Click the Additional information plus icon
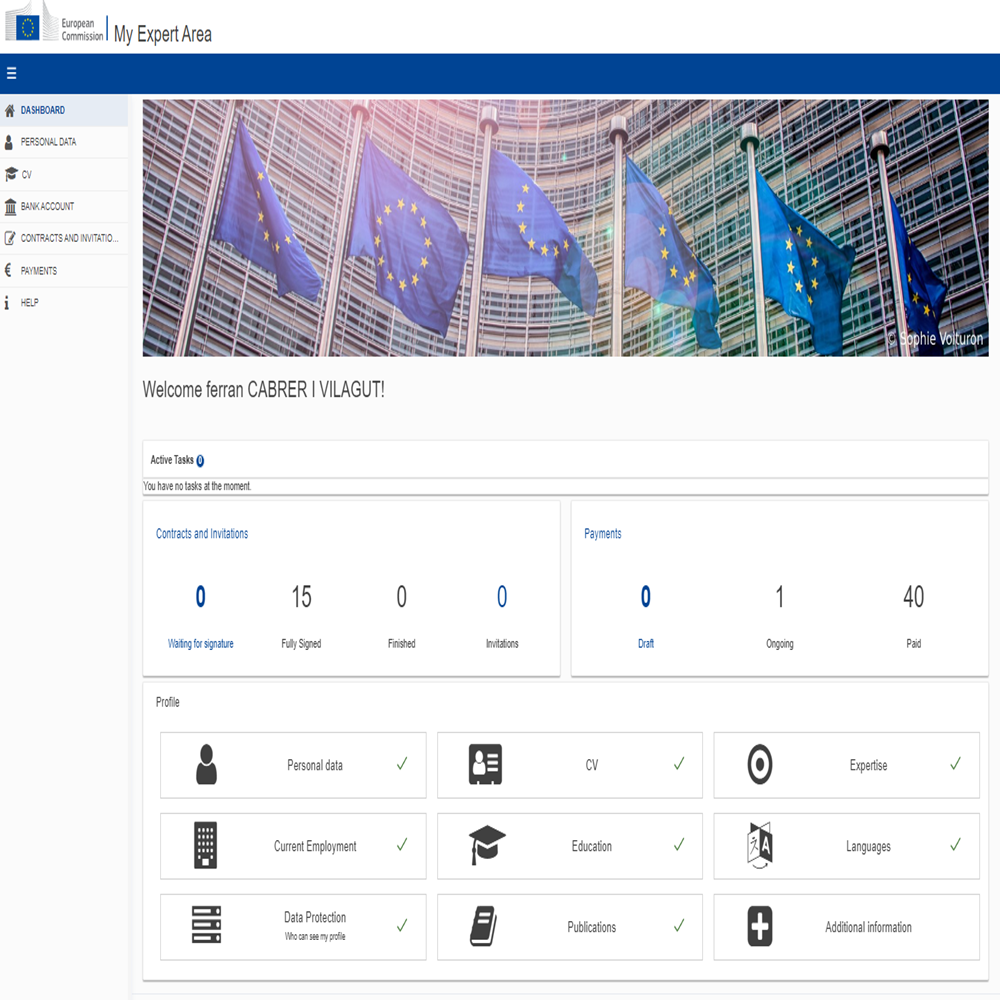Image resolution: width=1000 pixels, height=1000 pixels. (x=760, y=927)
